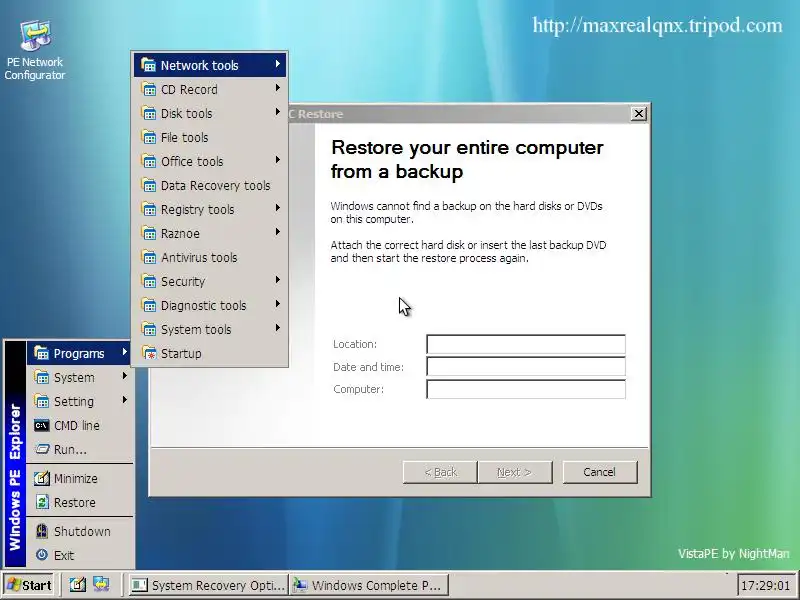The width and height of the screenshot is (800, 600).
Task: Open the Startup menu entry
Action: point(210,353)
